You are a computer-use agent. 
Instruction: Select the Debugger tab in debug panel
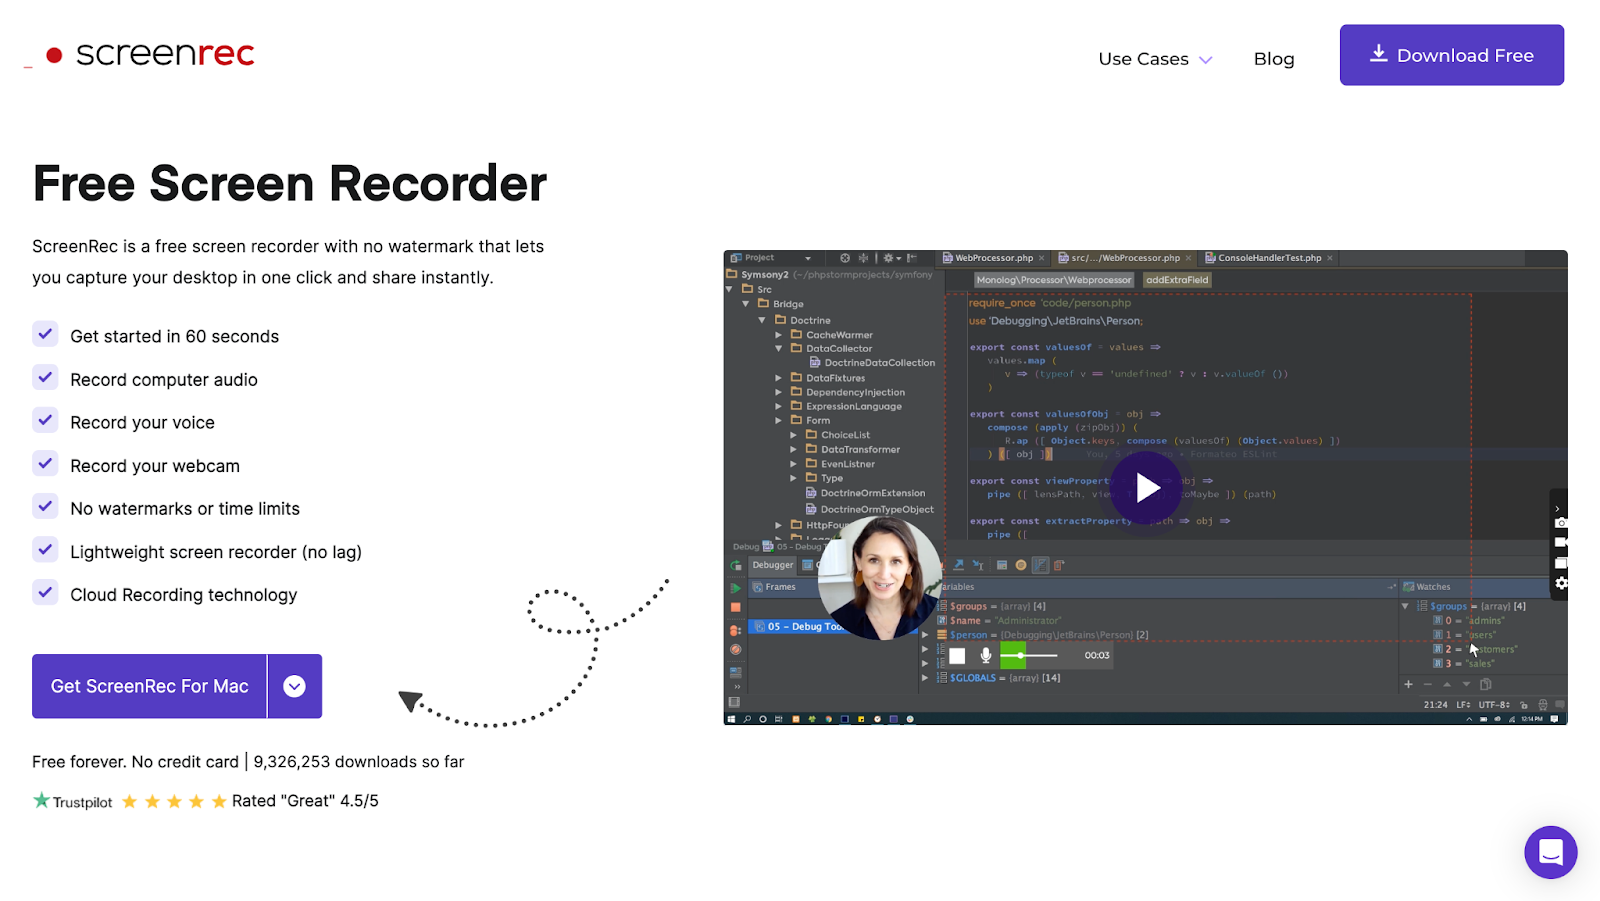point(773,565)
